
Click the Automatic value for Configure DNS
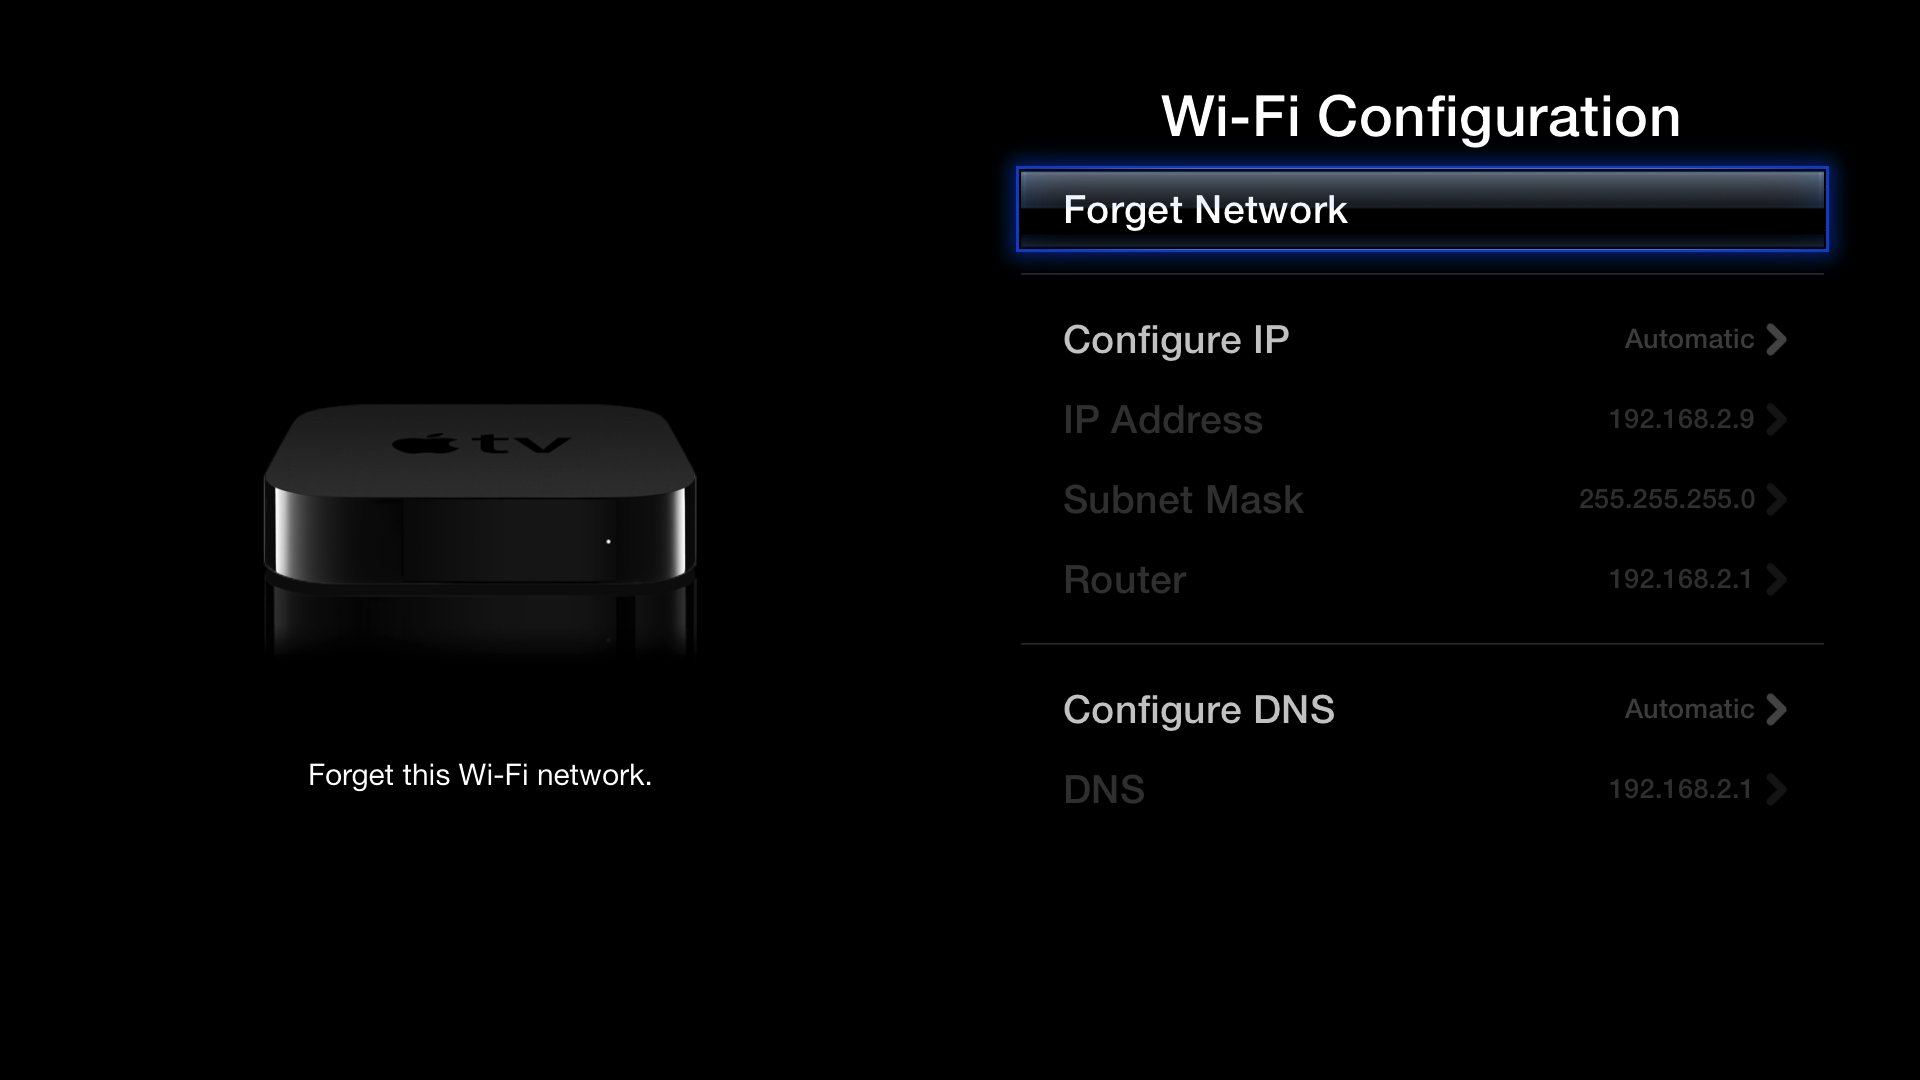coord(1689,710)
